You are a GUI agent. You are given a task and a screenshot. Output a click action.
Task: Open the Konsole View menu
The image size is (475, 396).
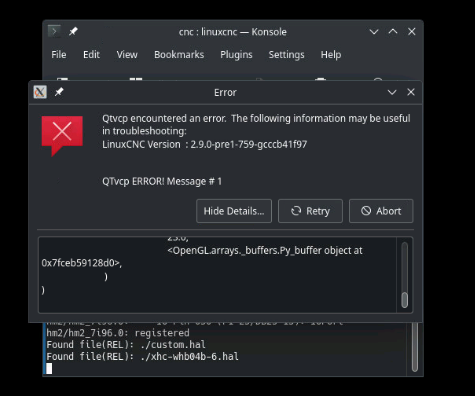127,55
